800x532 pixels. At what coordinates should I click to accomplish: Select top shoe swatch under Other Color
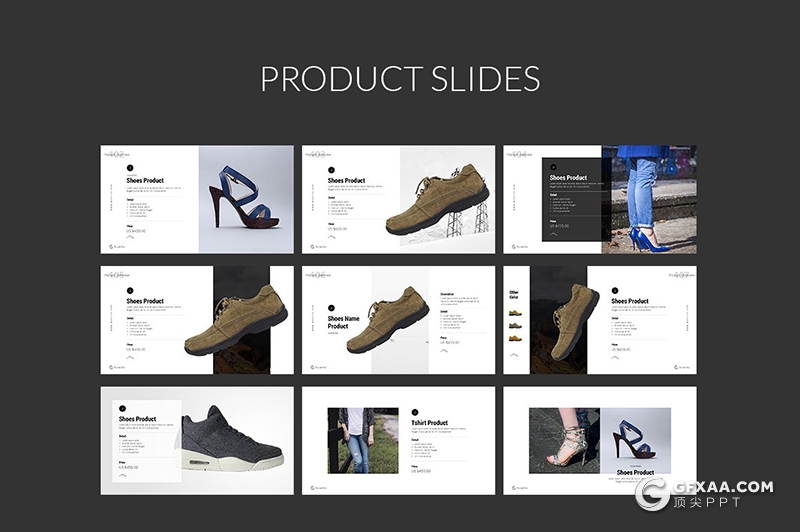point(515,313)
